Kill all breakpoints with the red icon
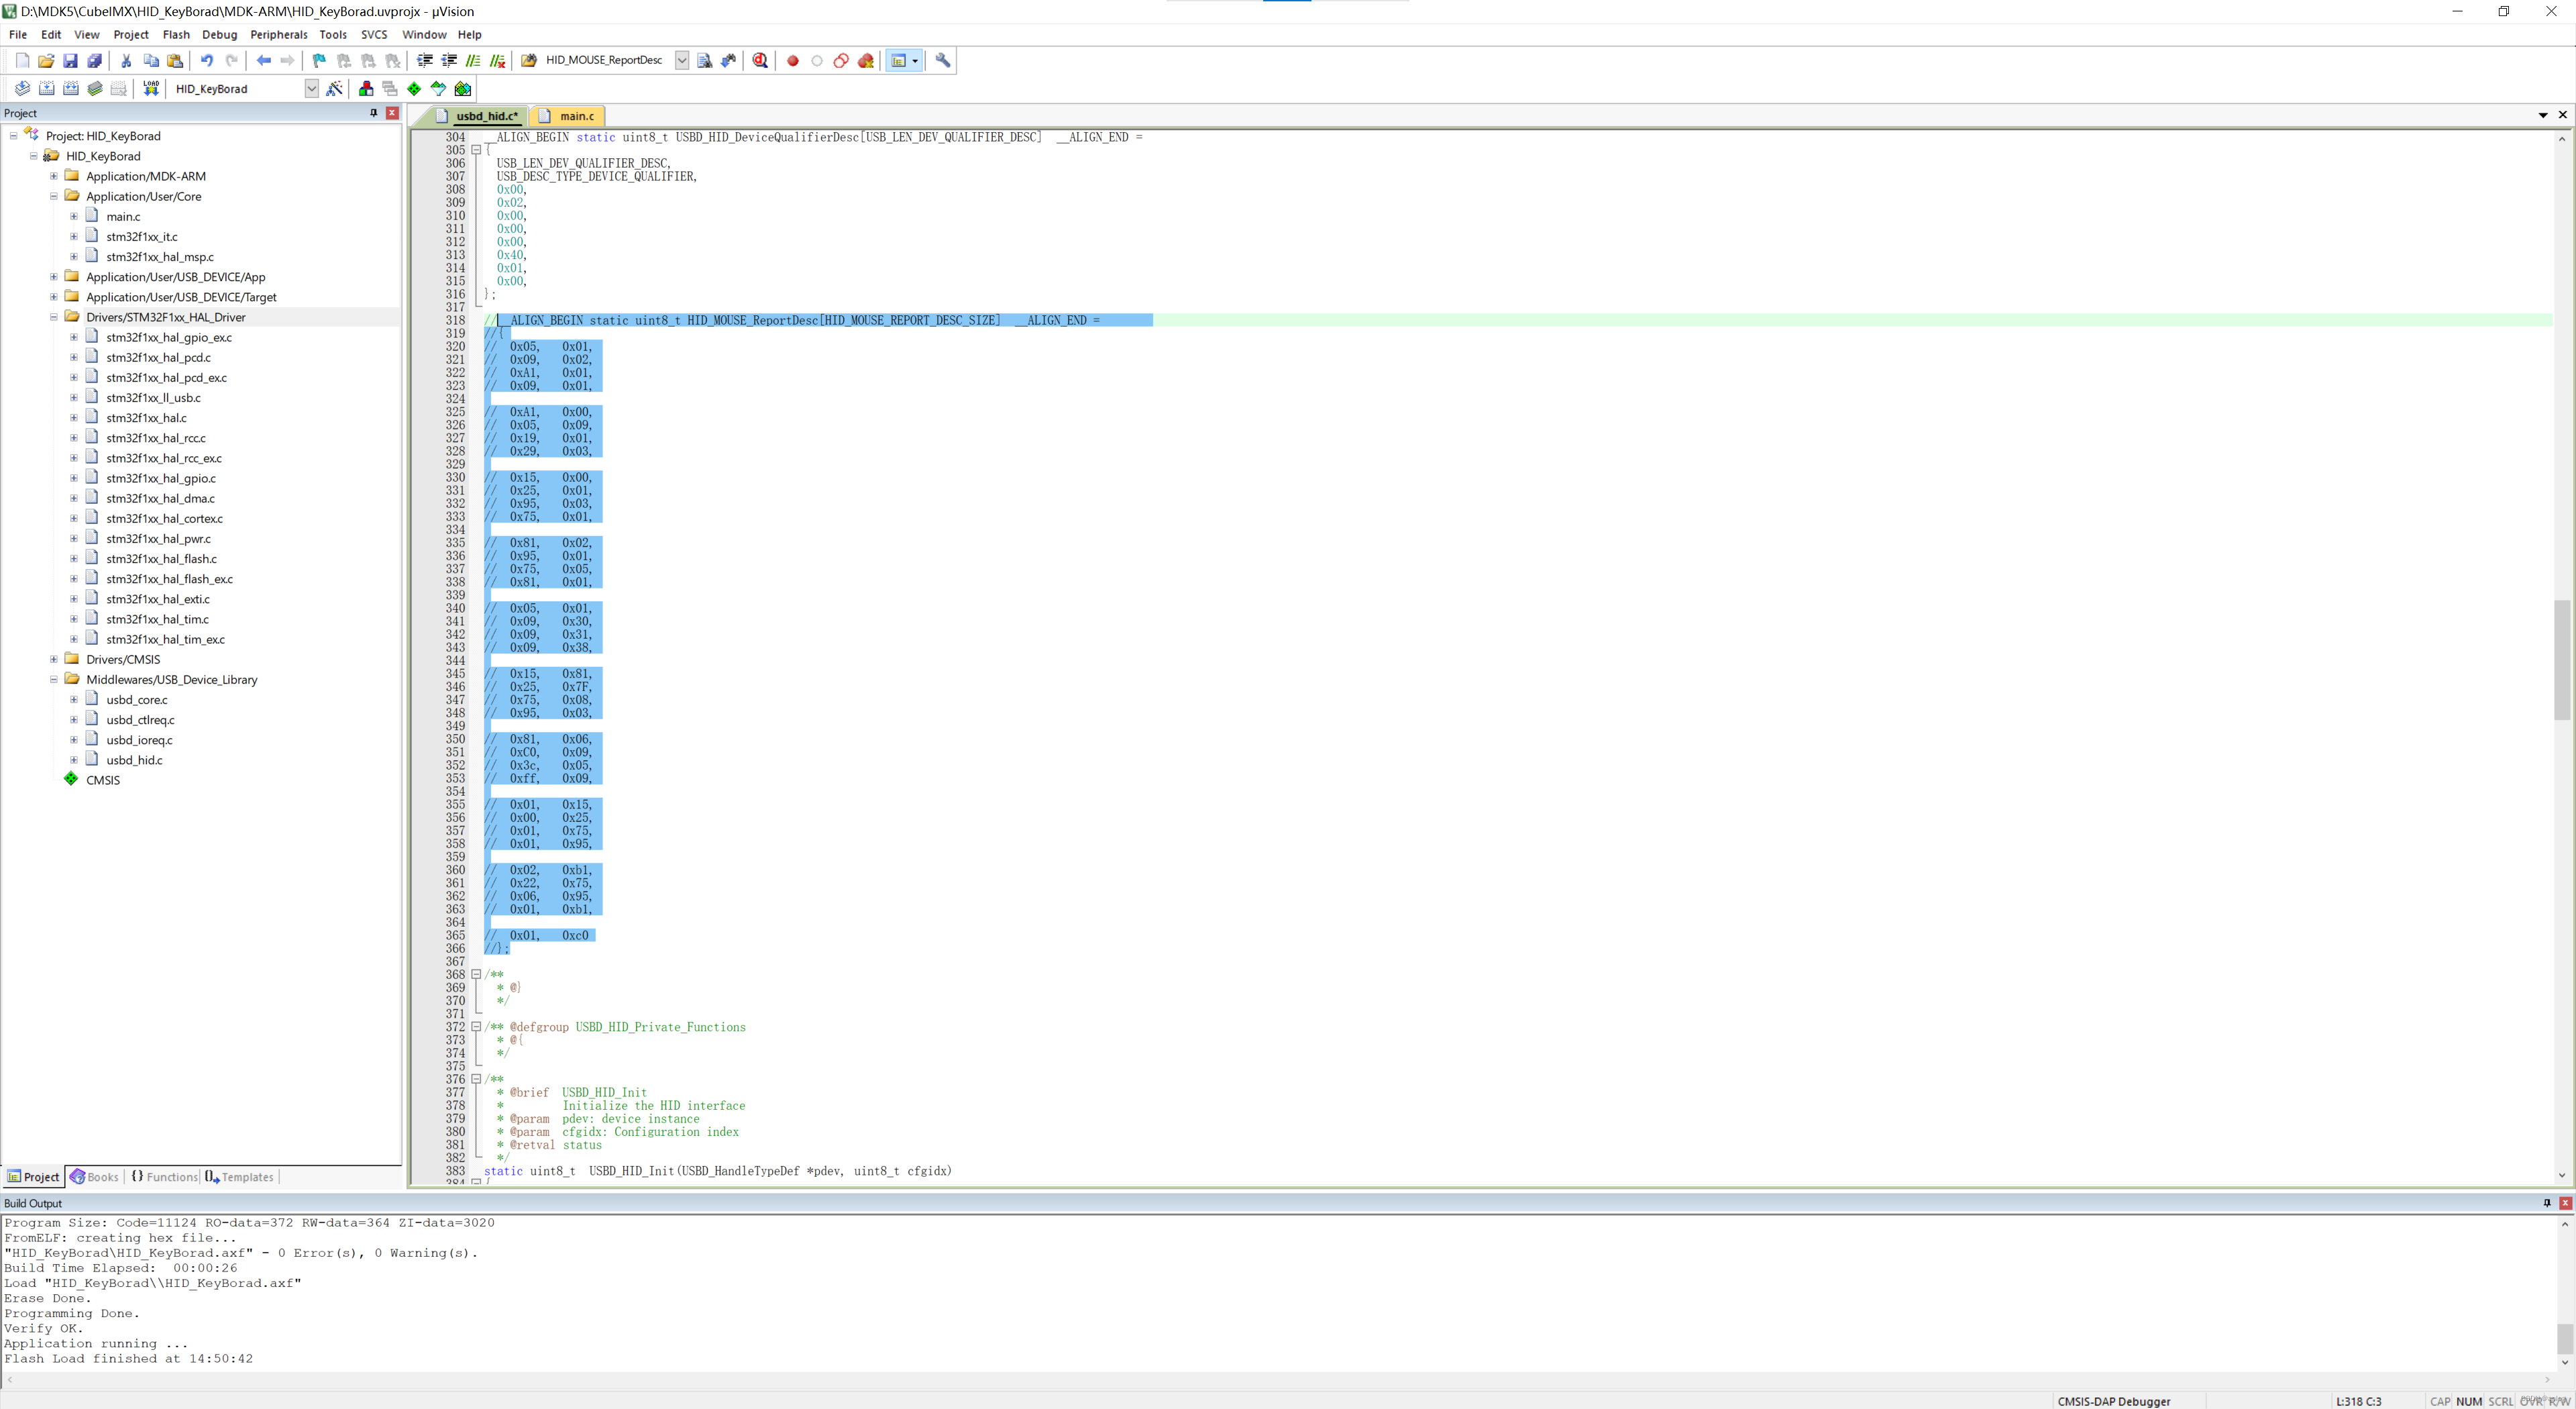 (866, 61)
